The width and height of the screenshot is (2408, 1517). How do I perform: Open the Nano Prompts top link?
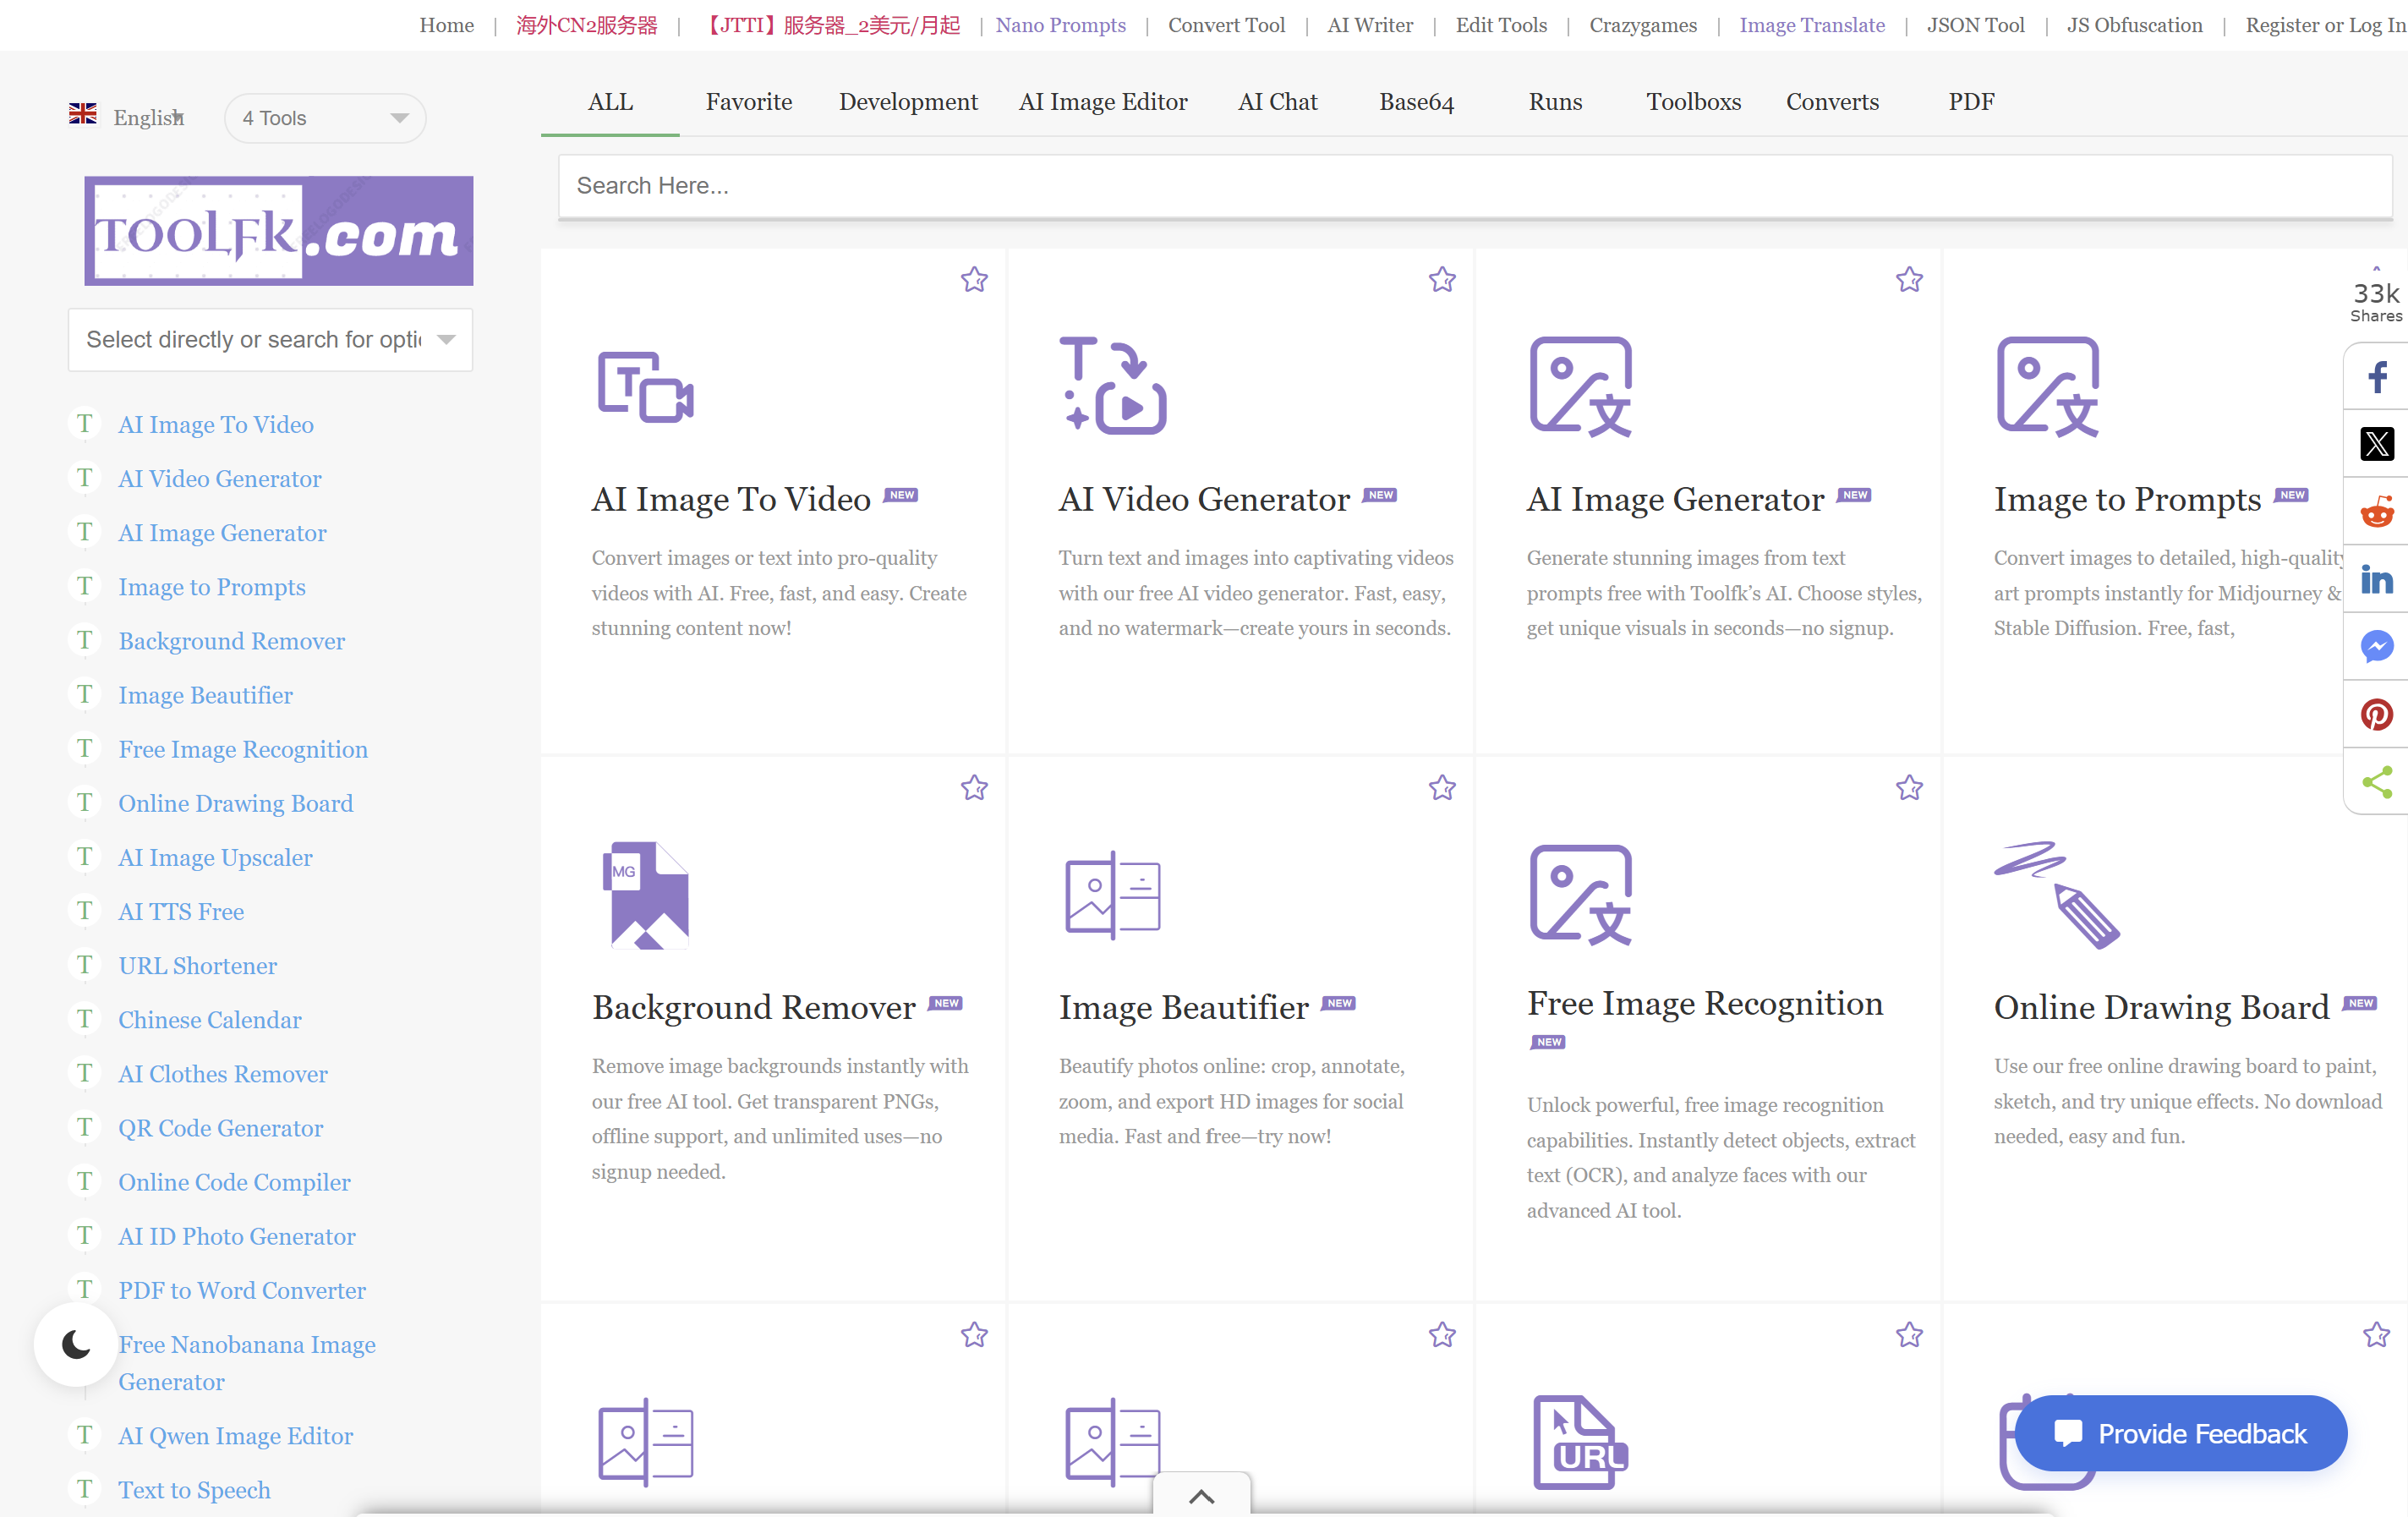click(1060, 25)
